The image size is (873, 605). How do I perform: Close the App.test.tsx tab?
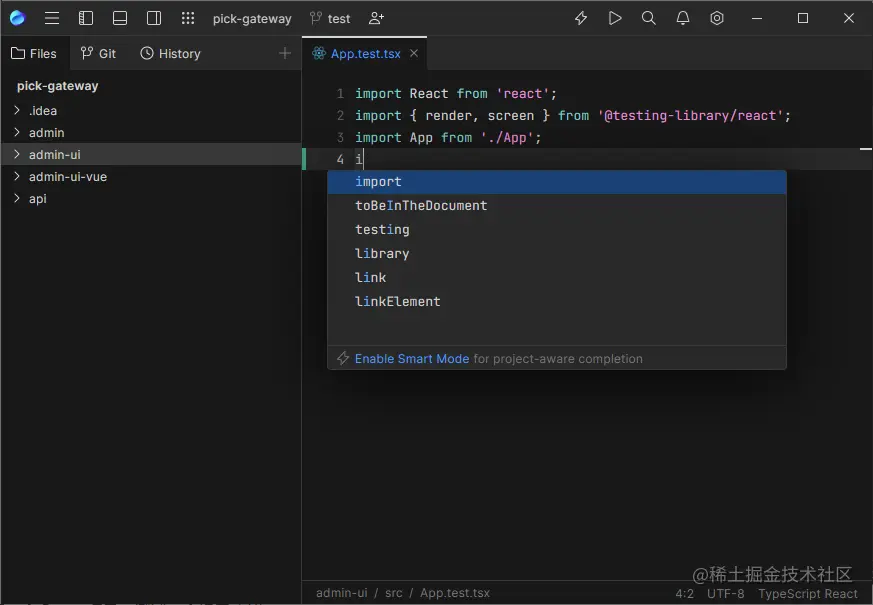click(414, 53)
